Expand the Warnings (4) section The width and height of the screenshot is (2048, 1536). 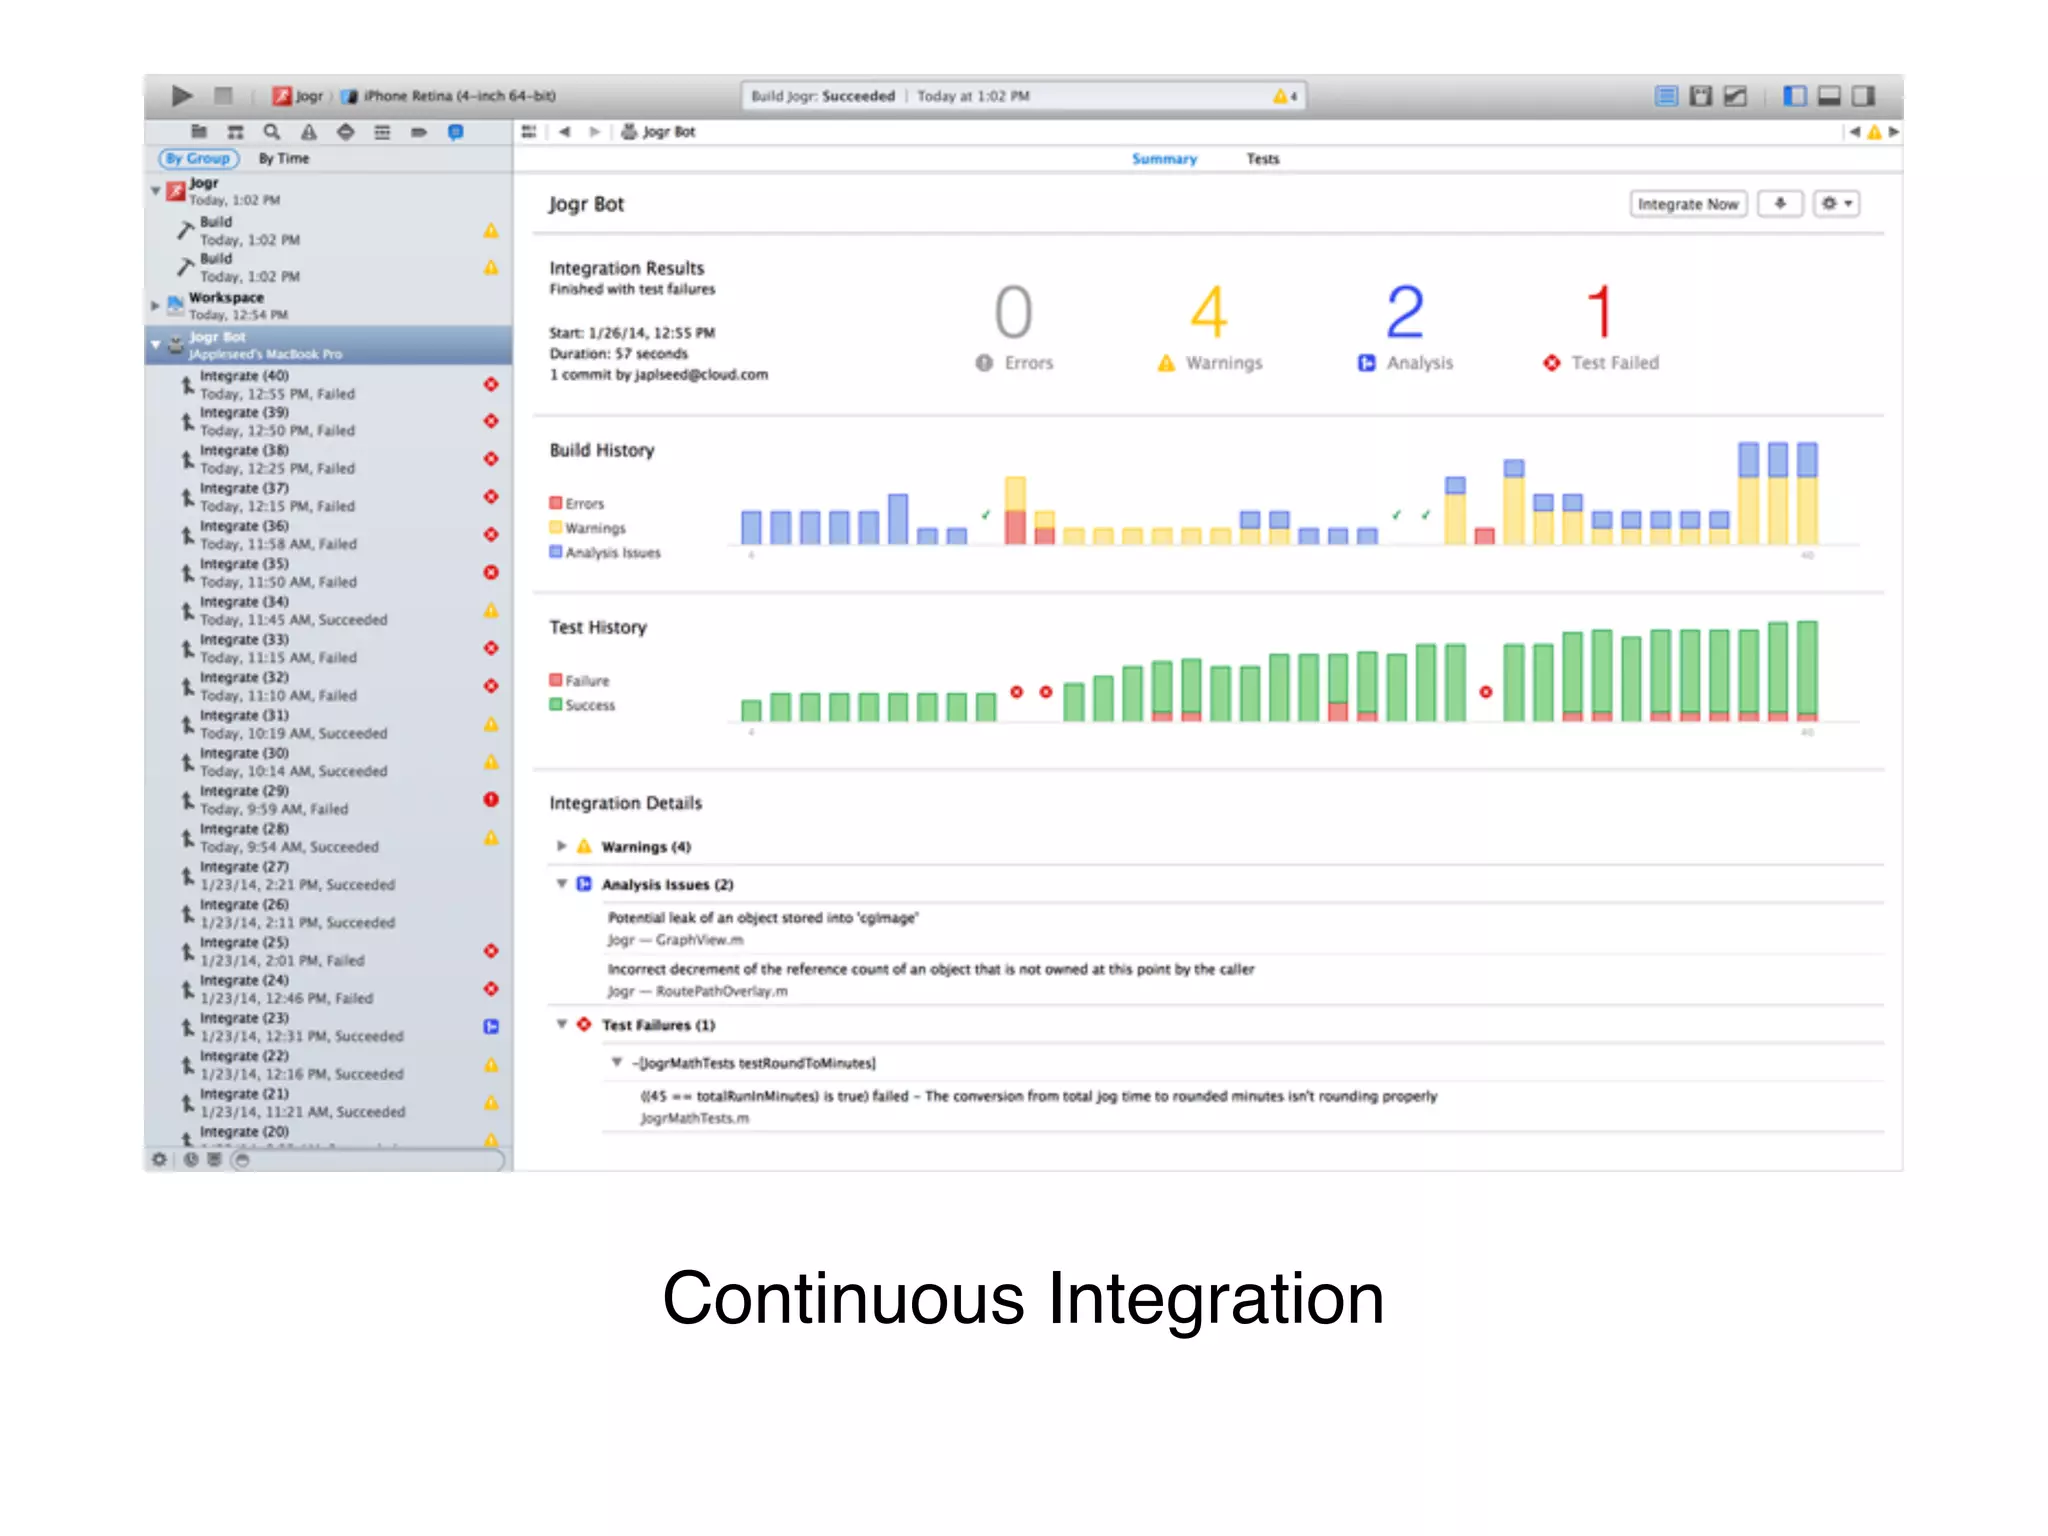(562, 846)
